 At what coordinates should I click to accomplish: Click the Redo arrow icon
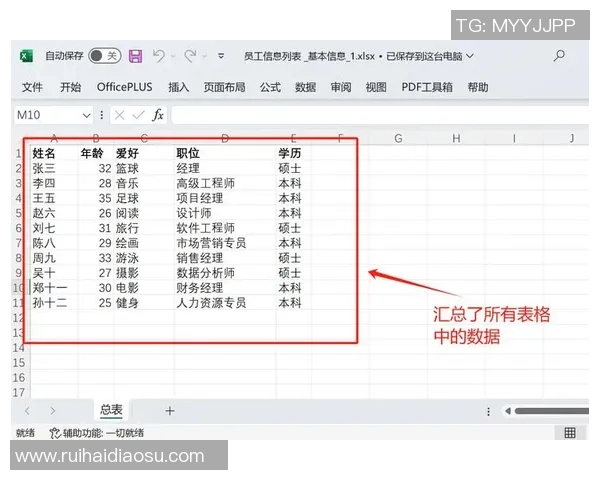tap(190, 56)
